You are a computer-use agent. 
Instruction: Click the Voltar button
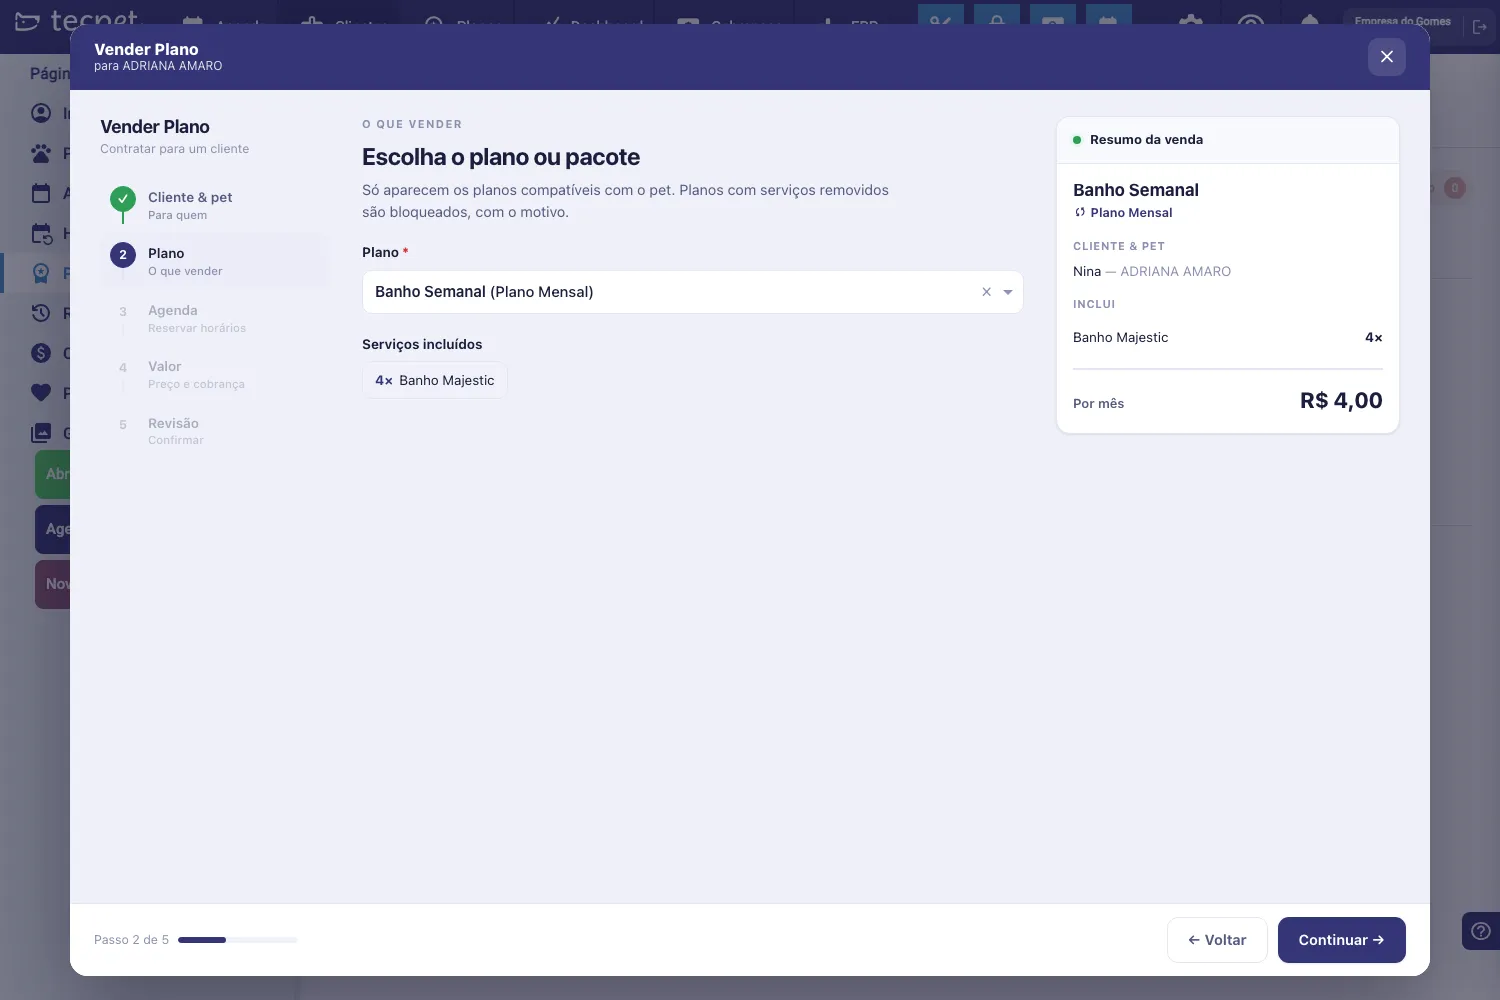pos(1217,940)
